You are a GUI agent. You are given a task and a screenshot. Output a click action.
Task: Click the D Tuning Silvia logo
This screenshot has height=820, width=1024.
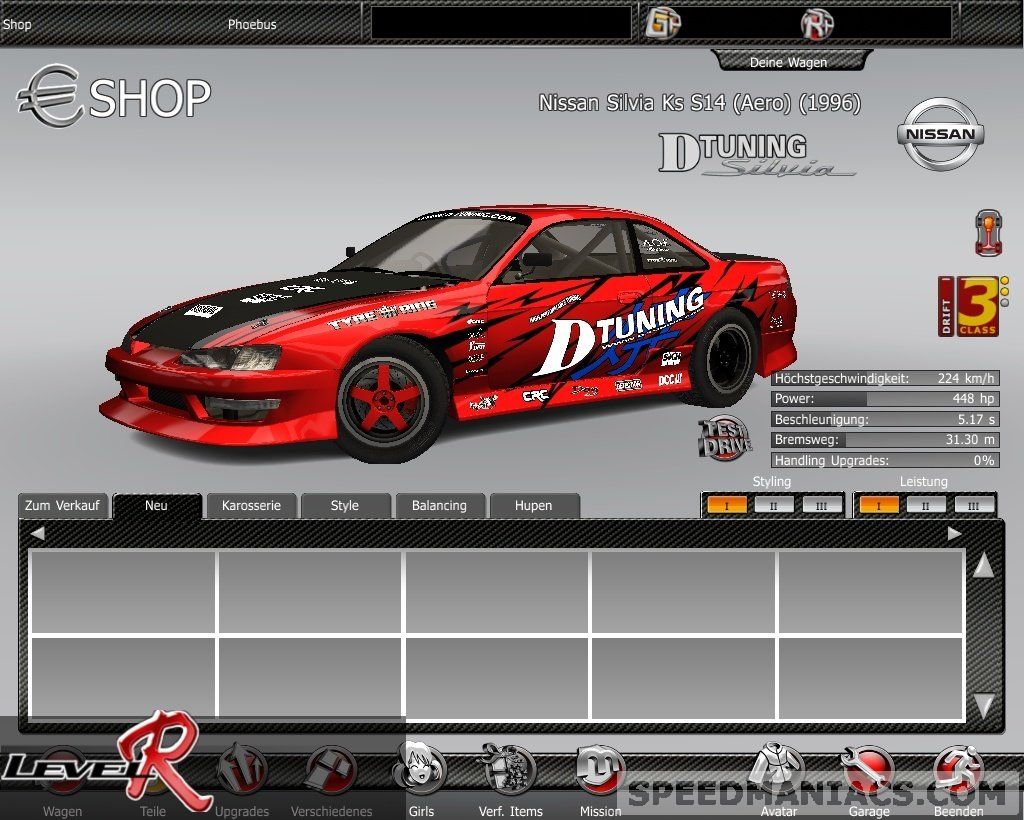point(756,154)
